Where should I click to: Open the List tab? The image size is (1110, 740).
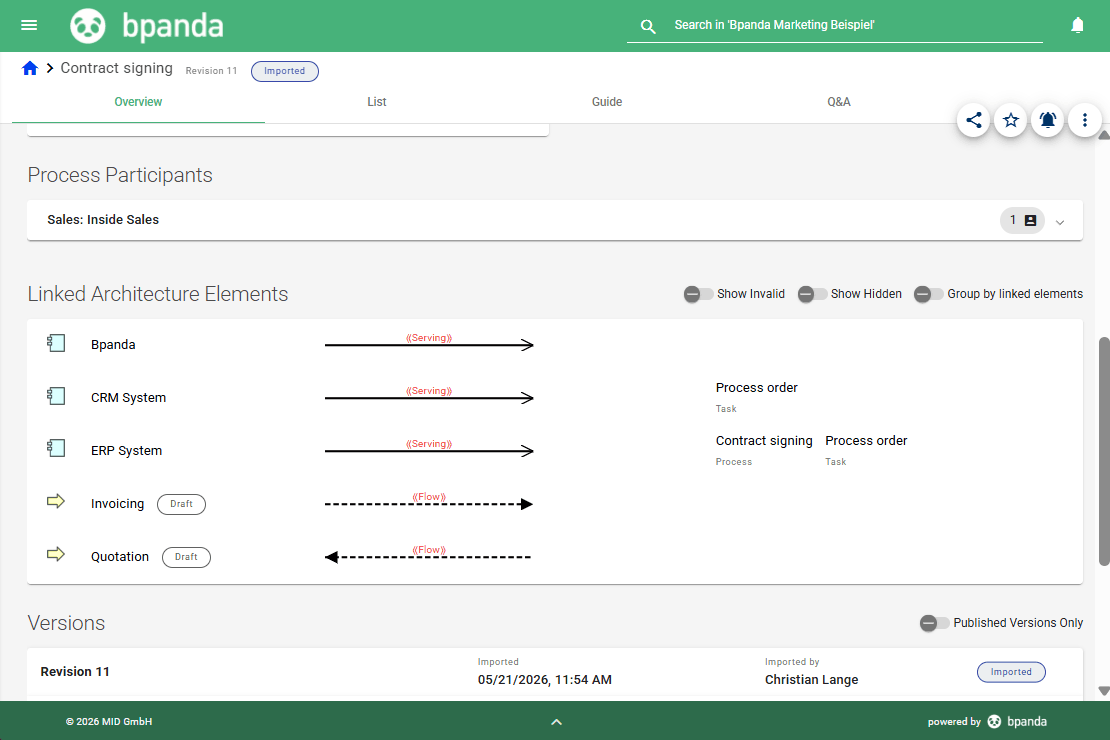377,102
